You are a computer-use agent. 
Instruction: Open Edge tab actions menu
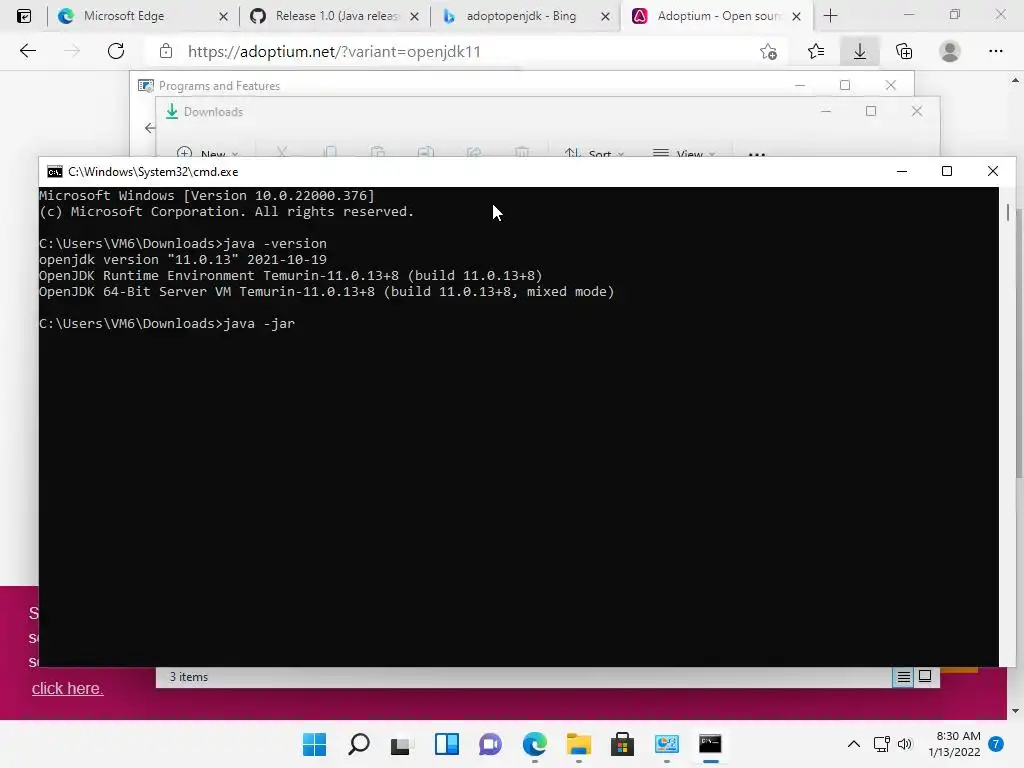click(x=24, y=16)
